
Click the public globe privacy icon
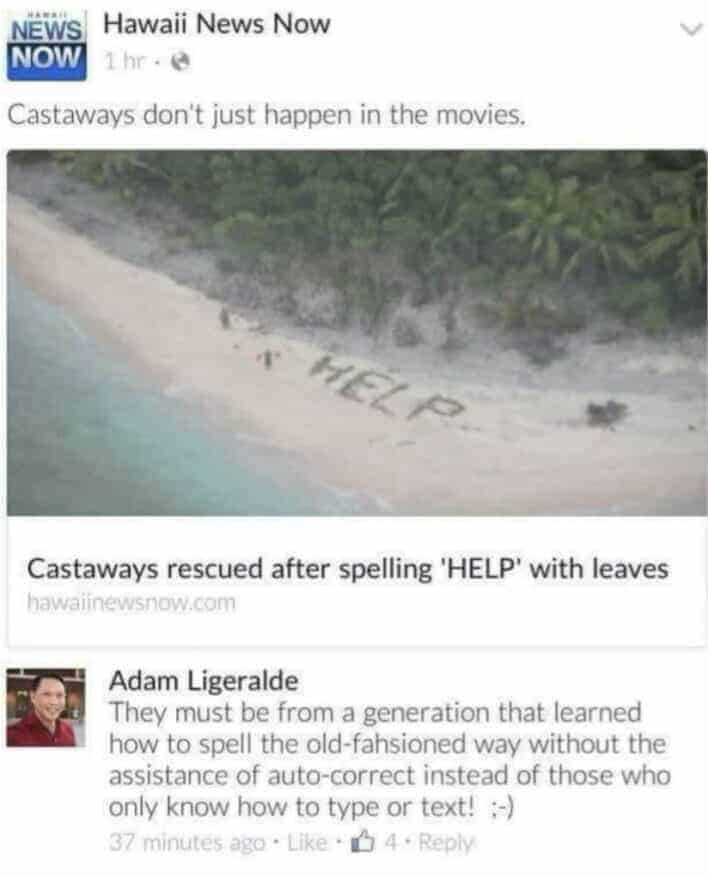click(180, 62)
